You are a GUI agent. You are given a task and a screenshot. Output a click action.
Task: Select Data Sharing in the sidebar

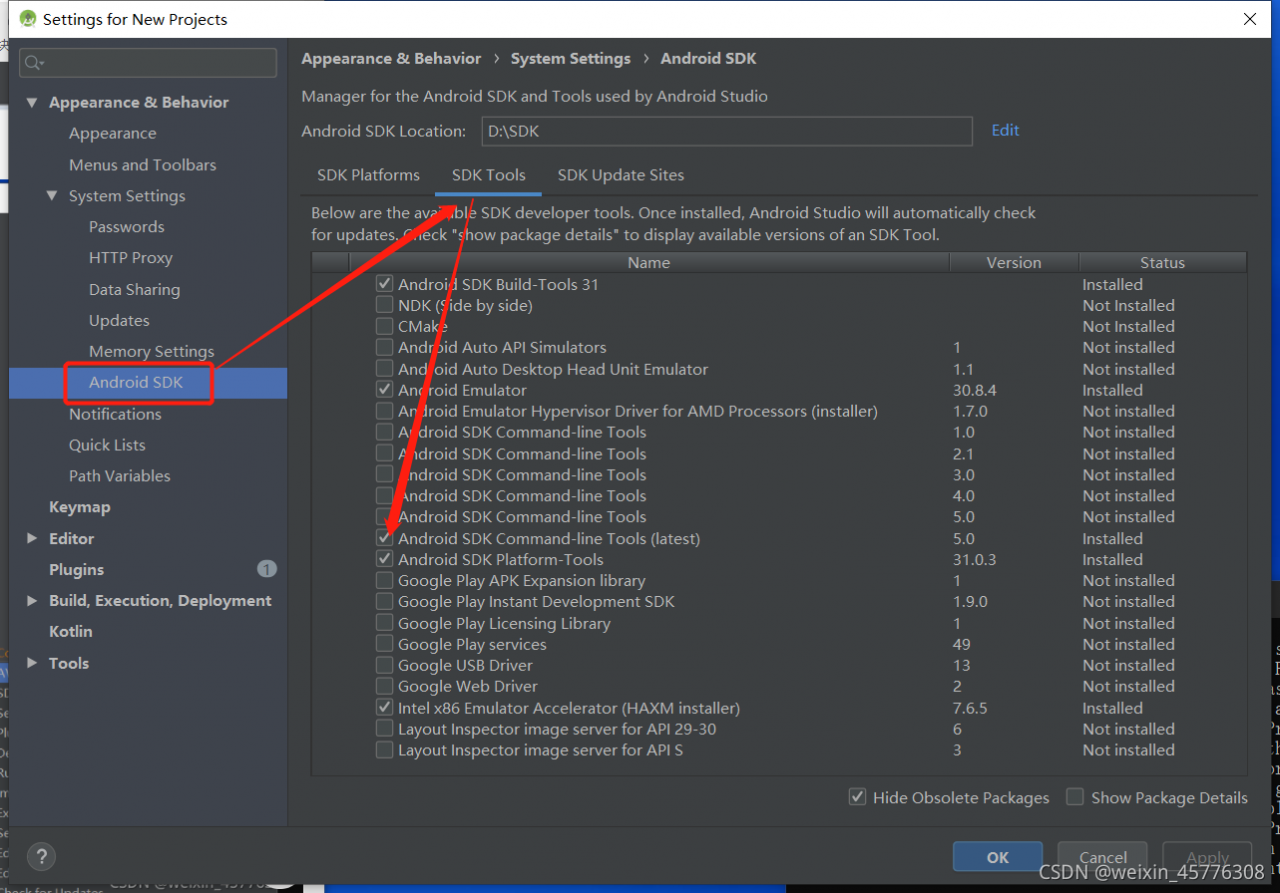[134, 290]
